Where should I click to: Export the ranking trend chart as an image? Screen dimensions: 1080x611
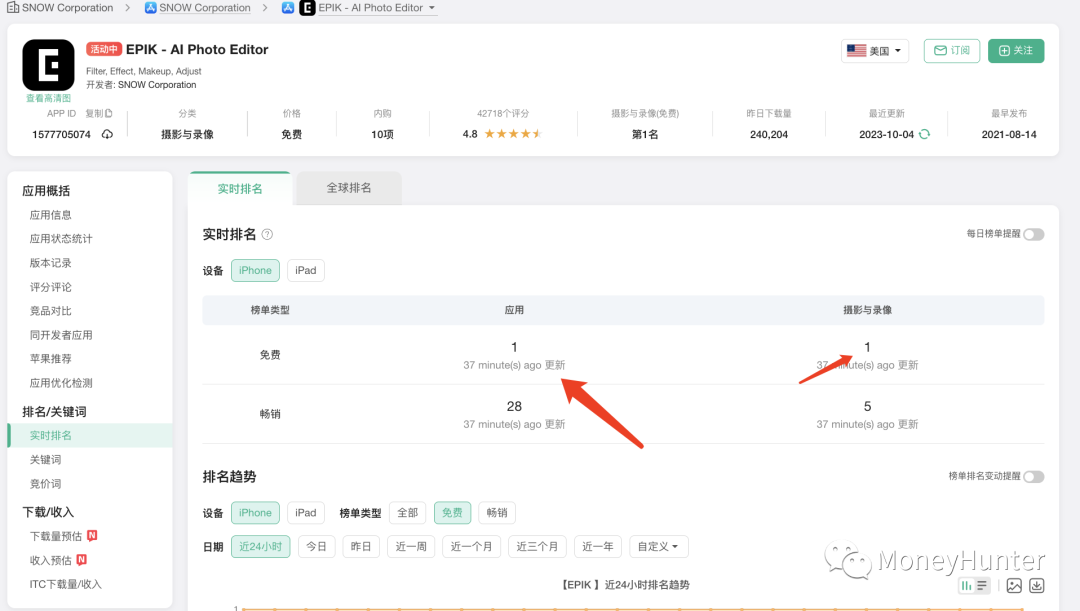click(x=1014, y=586)
